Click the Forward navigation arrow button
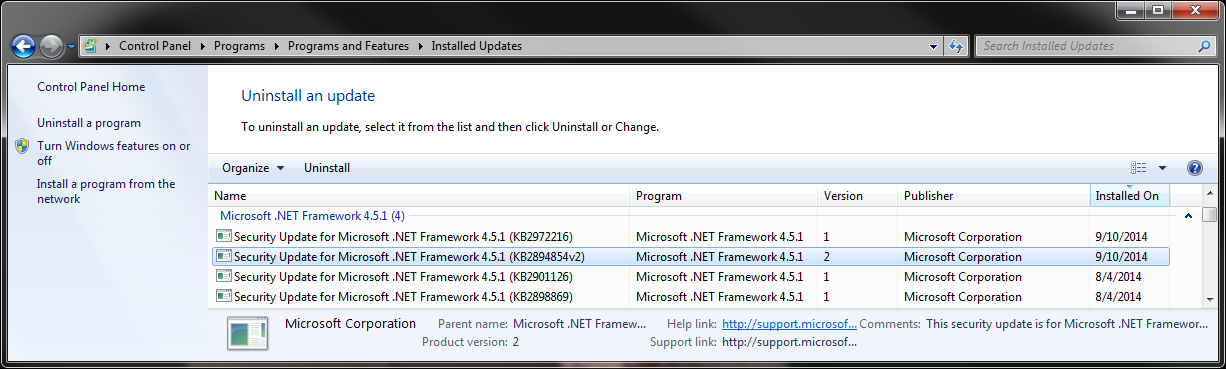The width and height of the screenshot is (1226, 369). coord(52,46)
